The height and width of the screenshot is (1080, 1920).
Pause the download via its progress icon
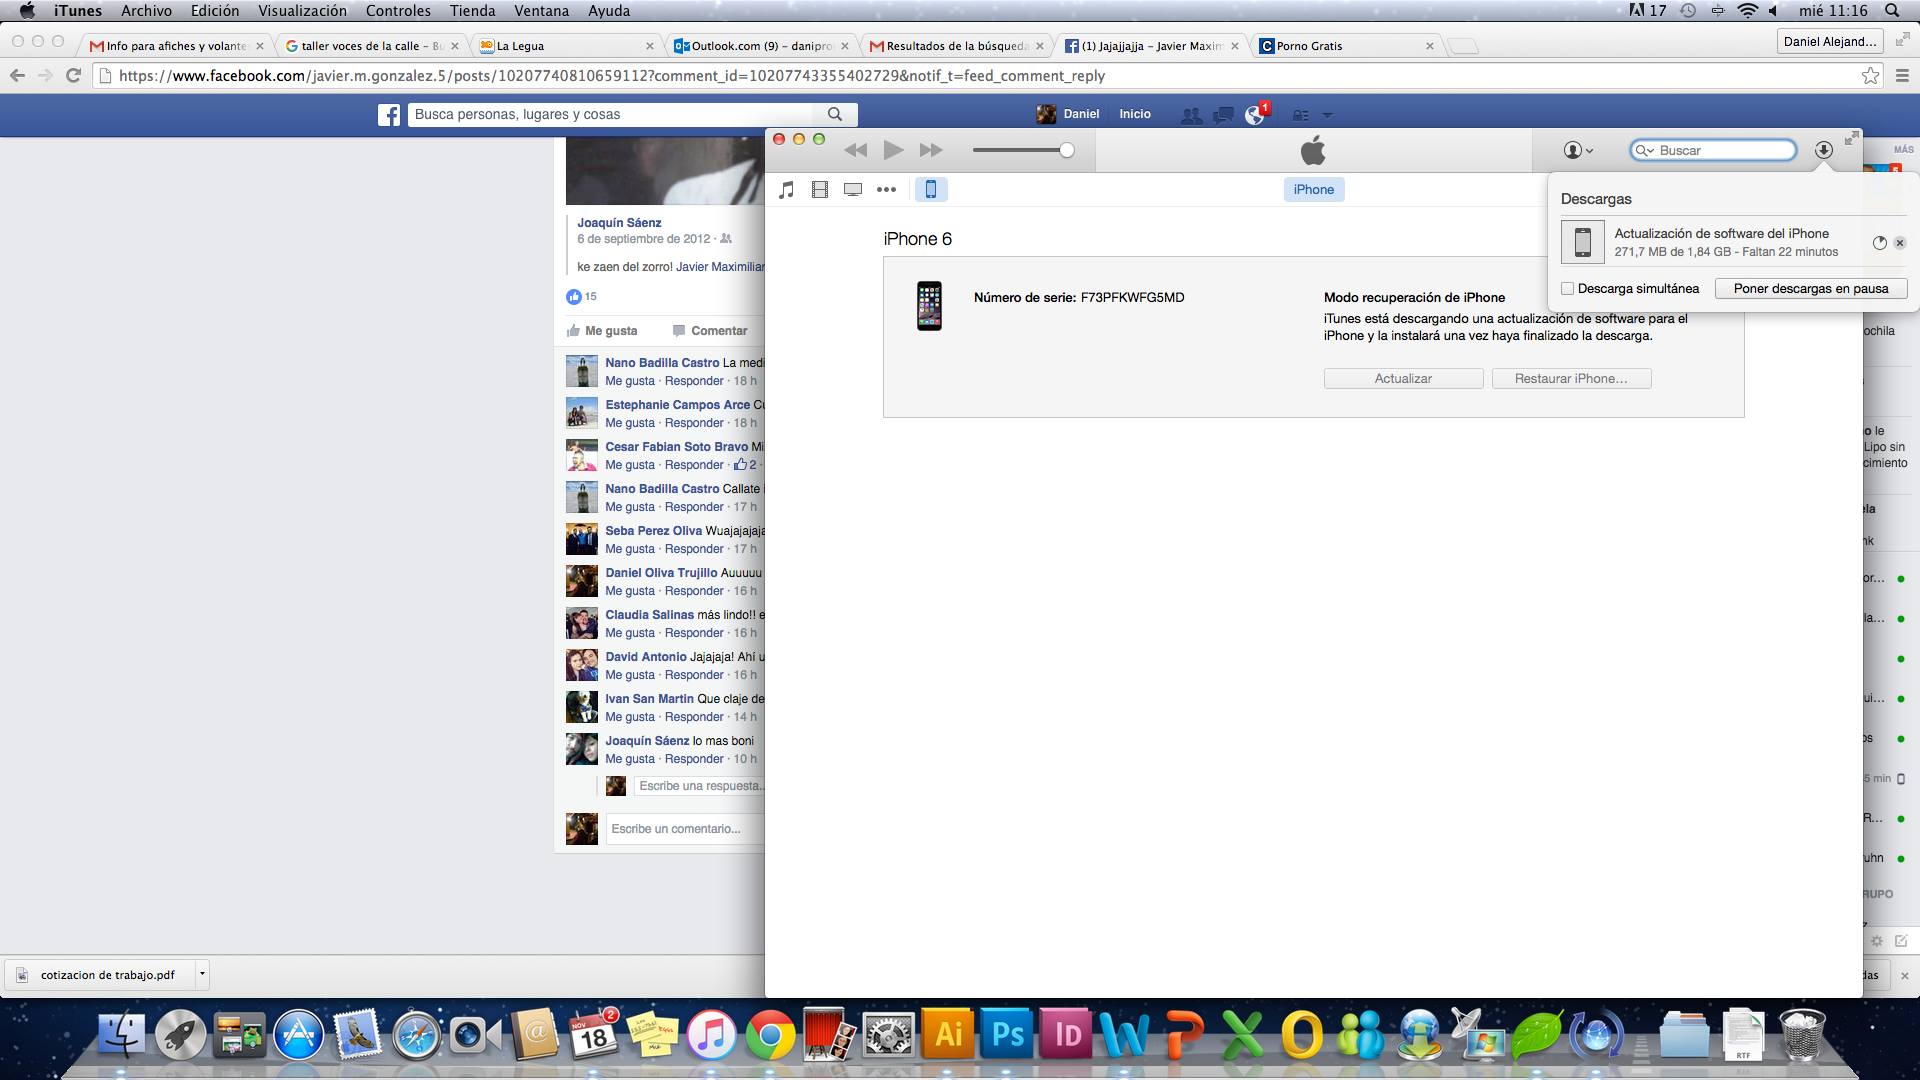[x=1879, y=243]
